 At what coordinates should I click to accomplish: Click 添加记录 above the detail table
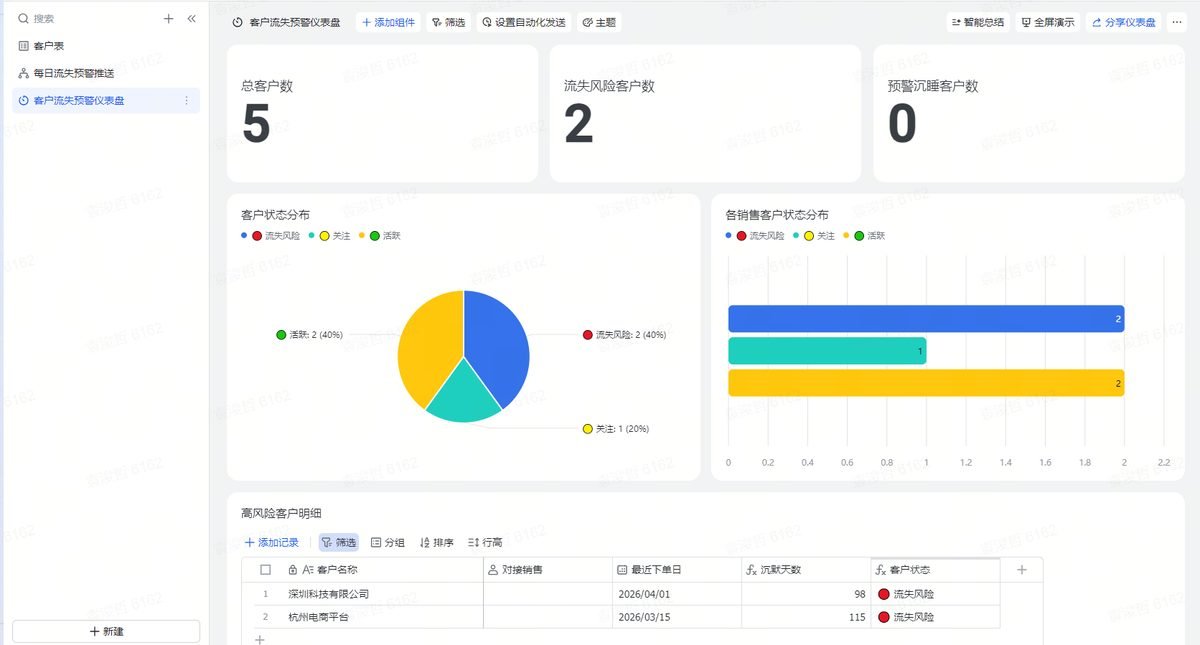(272, 542)
